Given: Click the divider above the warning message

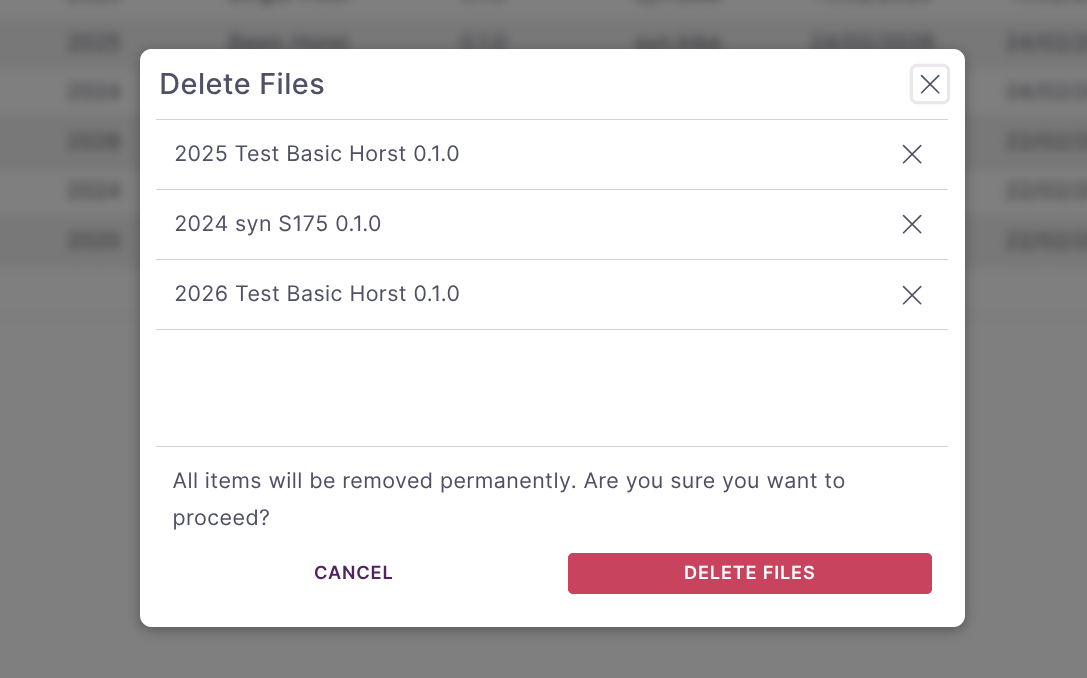Looking at the screenshot, I should click(x=550, y=447).
